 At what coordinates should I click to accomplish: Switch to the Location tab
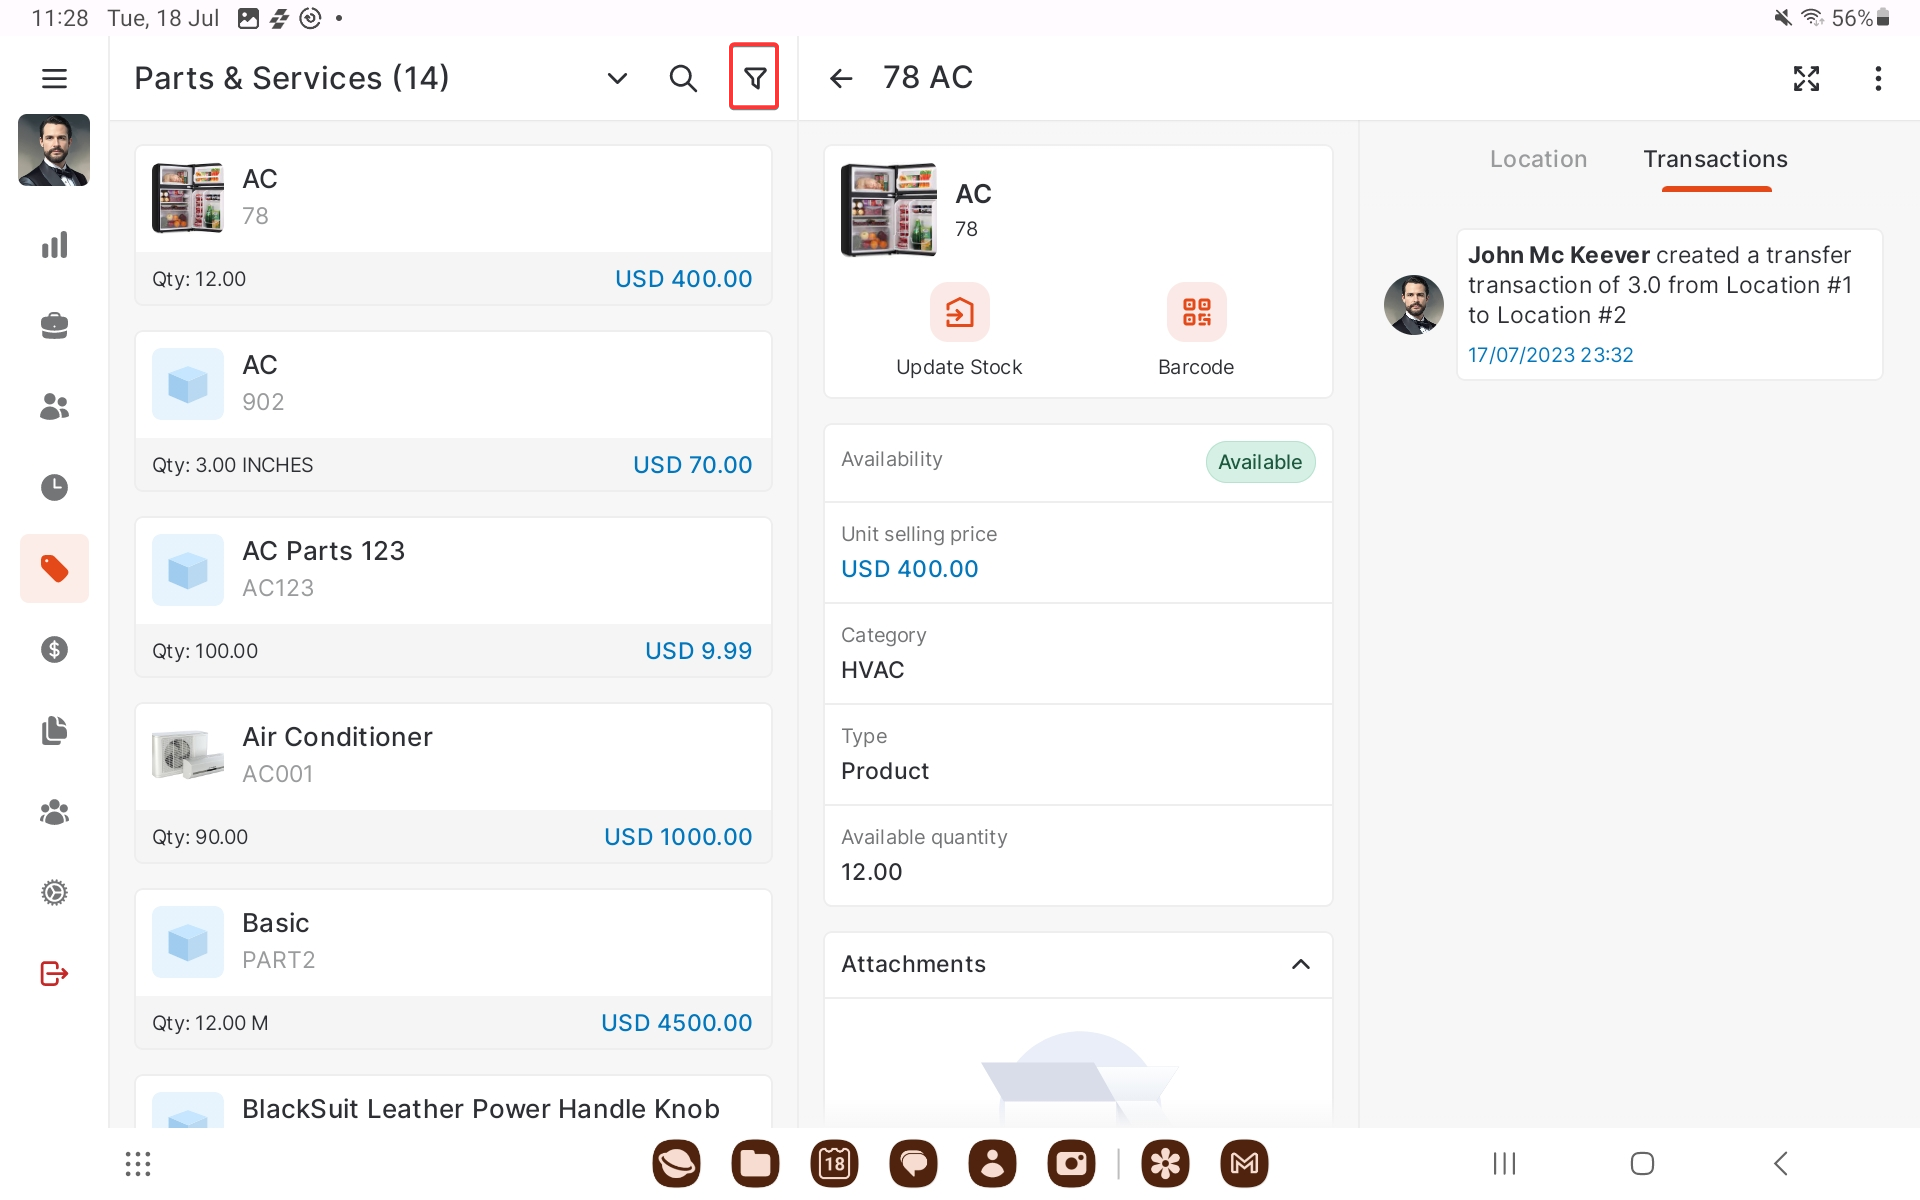pyautogui.click(x=1538, y=159)
